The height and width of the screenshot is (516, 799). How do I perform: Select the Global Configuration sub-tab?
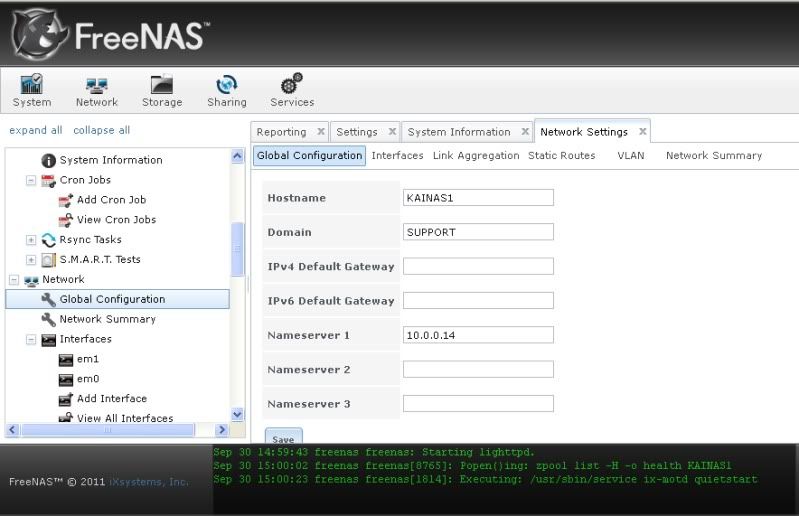point(309,155)
